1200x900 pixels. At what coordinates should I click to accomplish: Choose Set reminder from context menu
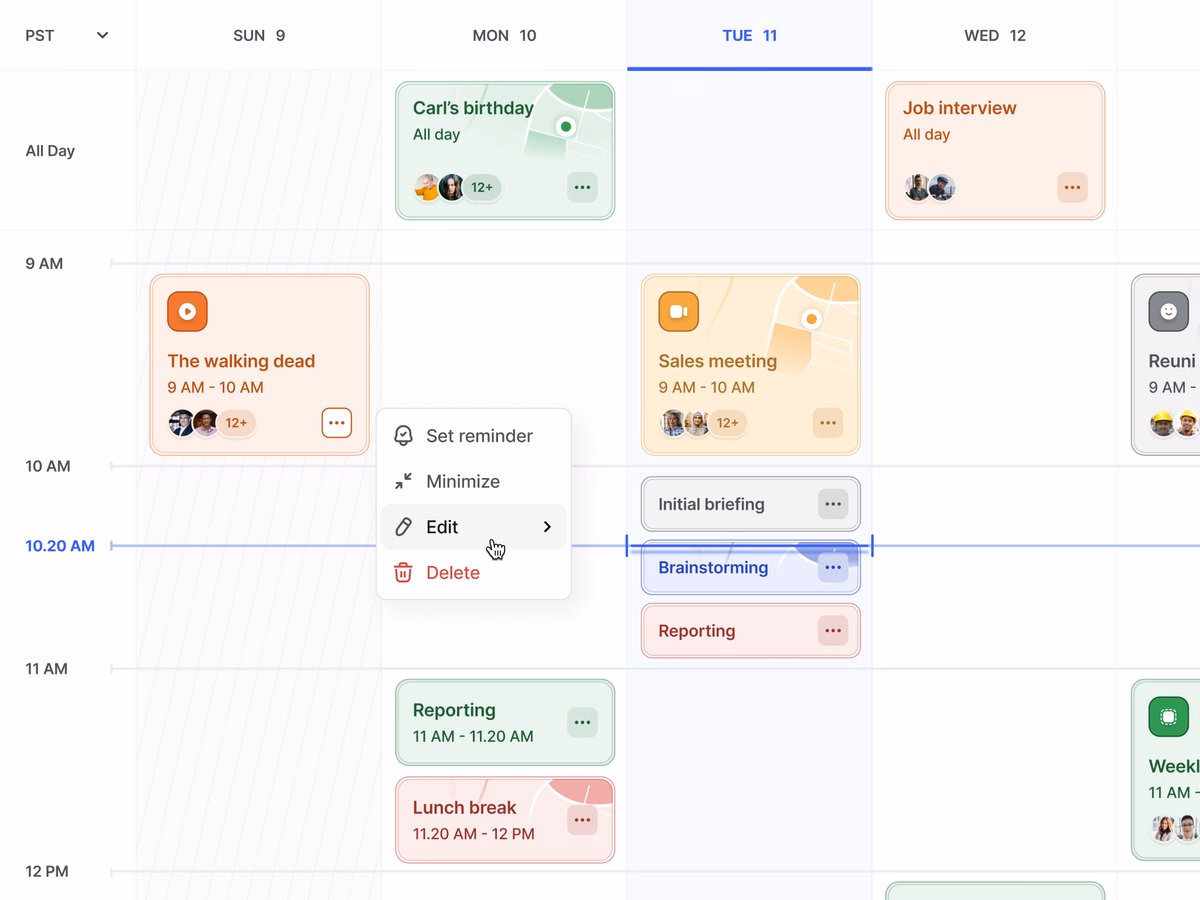(x=474, y=436)
